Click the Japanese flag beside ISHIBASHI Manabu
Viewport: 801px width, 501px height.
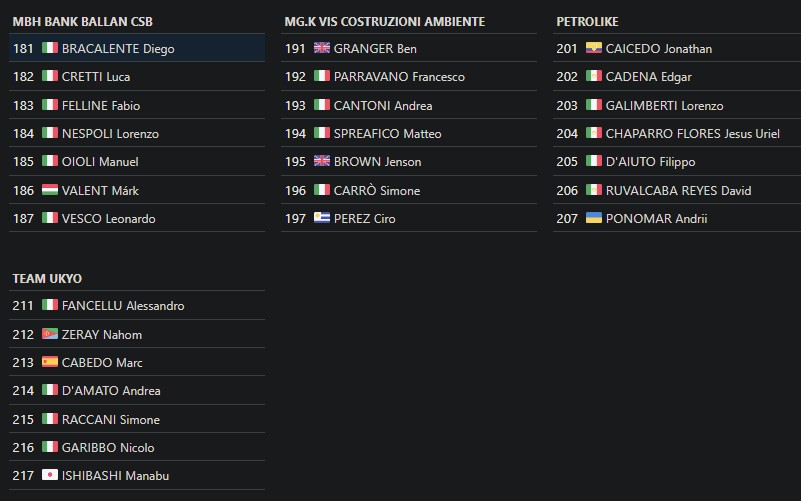pyautogui.click(x=50, y=476)
